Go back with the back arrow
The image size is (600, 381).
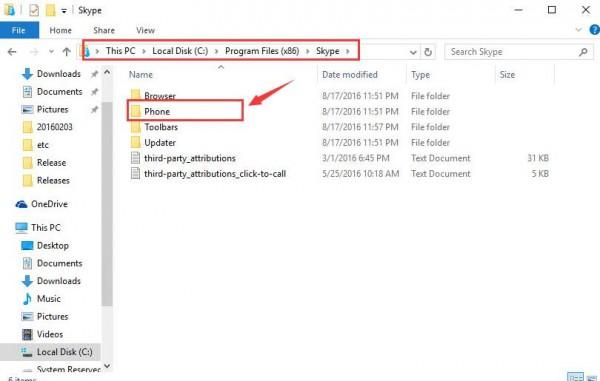pos(12,52)
